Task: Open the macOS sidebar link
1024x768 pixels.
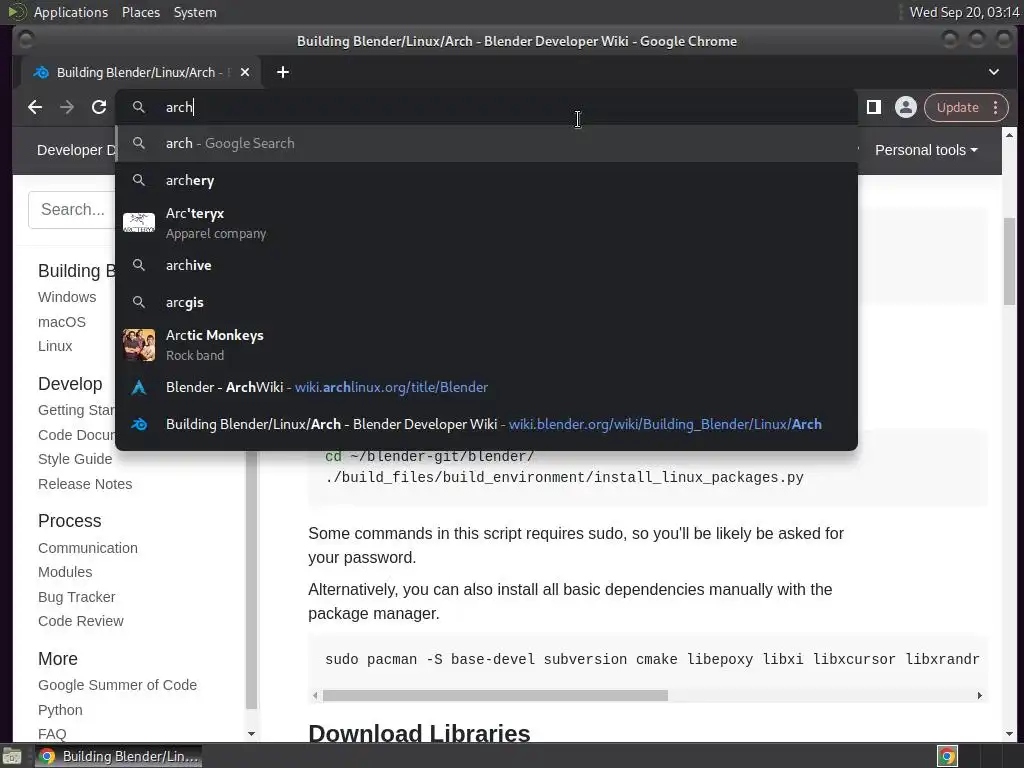Action: pyautogui.click(x=61, y=322)
